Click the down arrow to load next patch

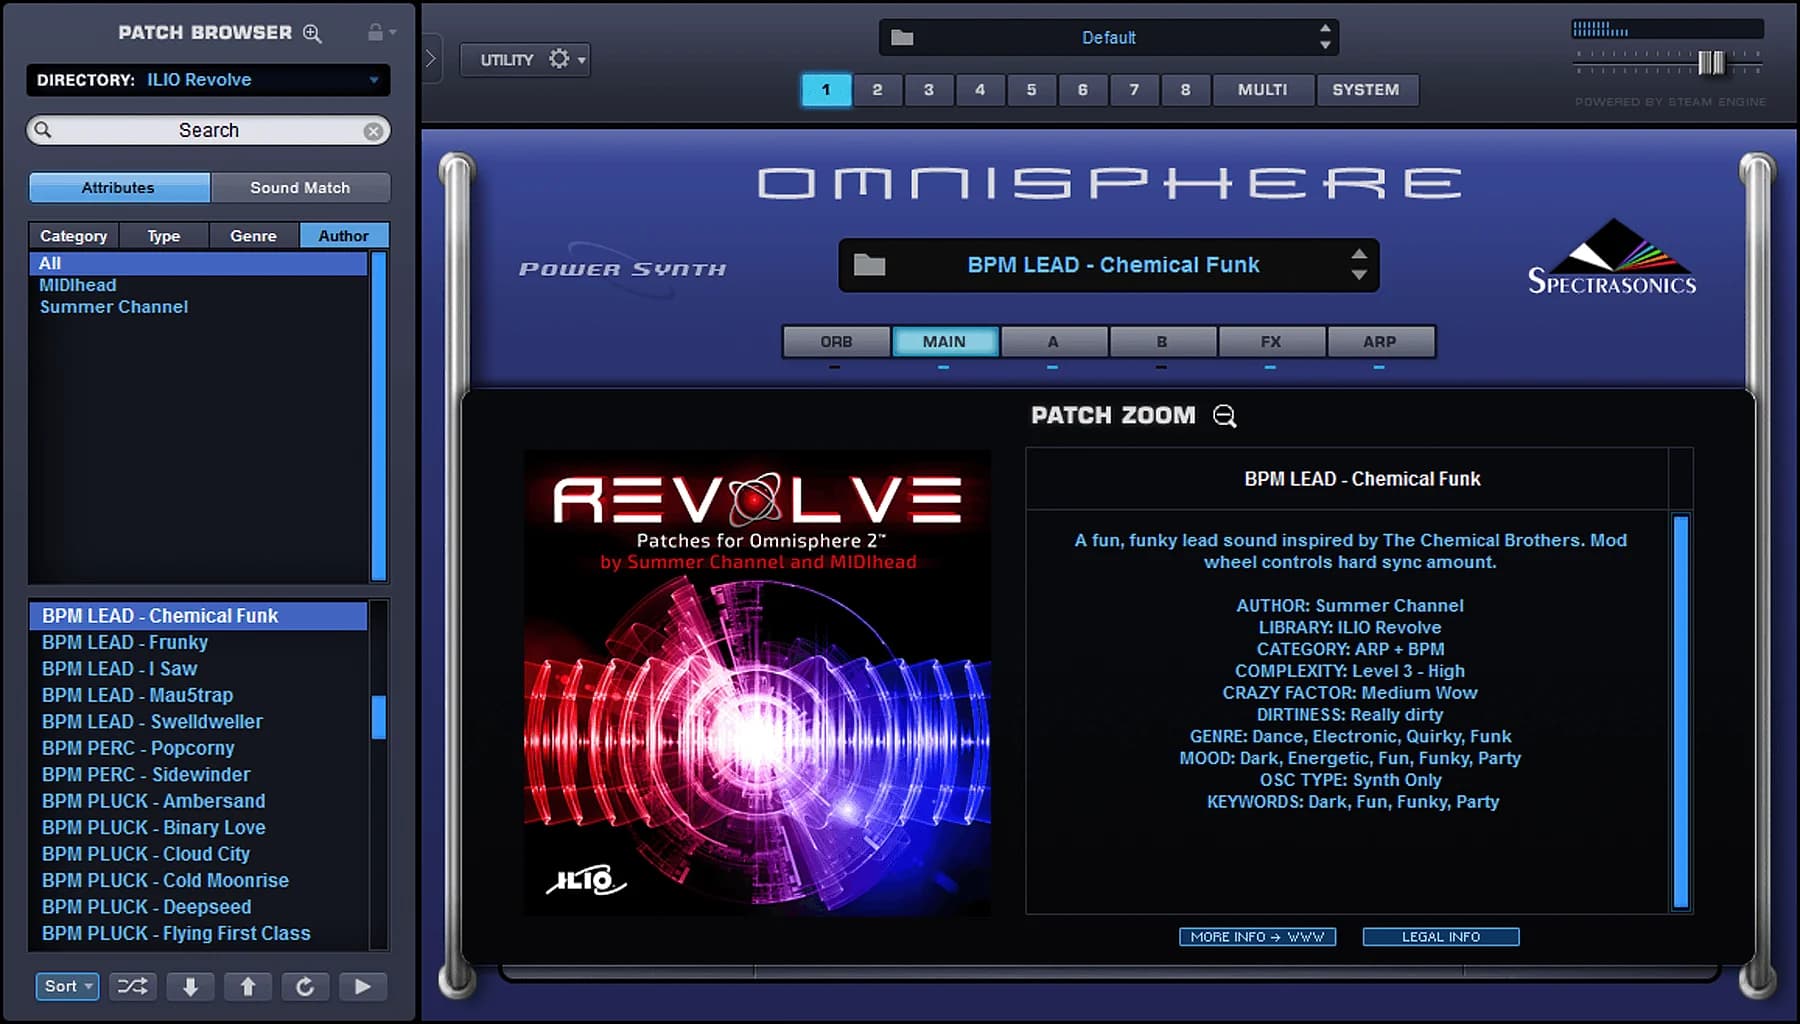[189, 986]
